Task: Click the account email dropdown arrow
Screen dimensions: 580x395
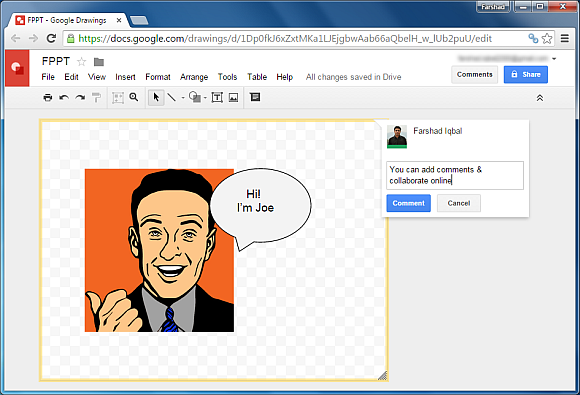Action: [554, 59]
